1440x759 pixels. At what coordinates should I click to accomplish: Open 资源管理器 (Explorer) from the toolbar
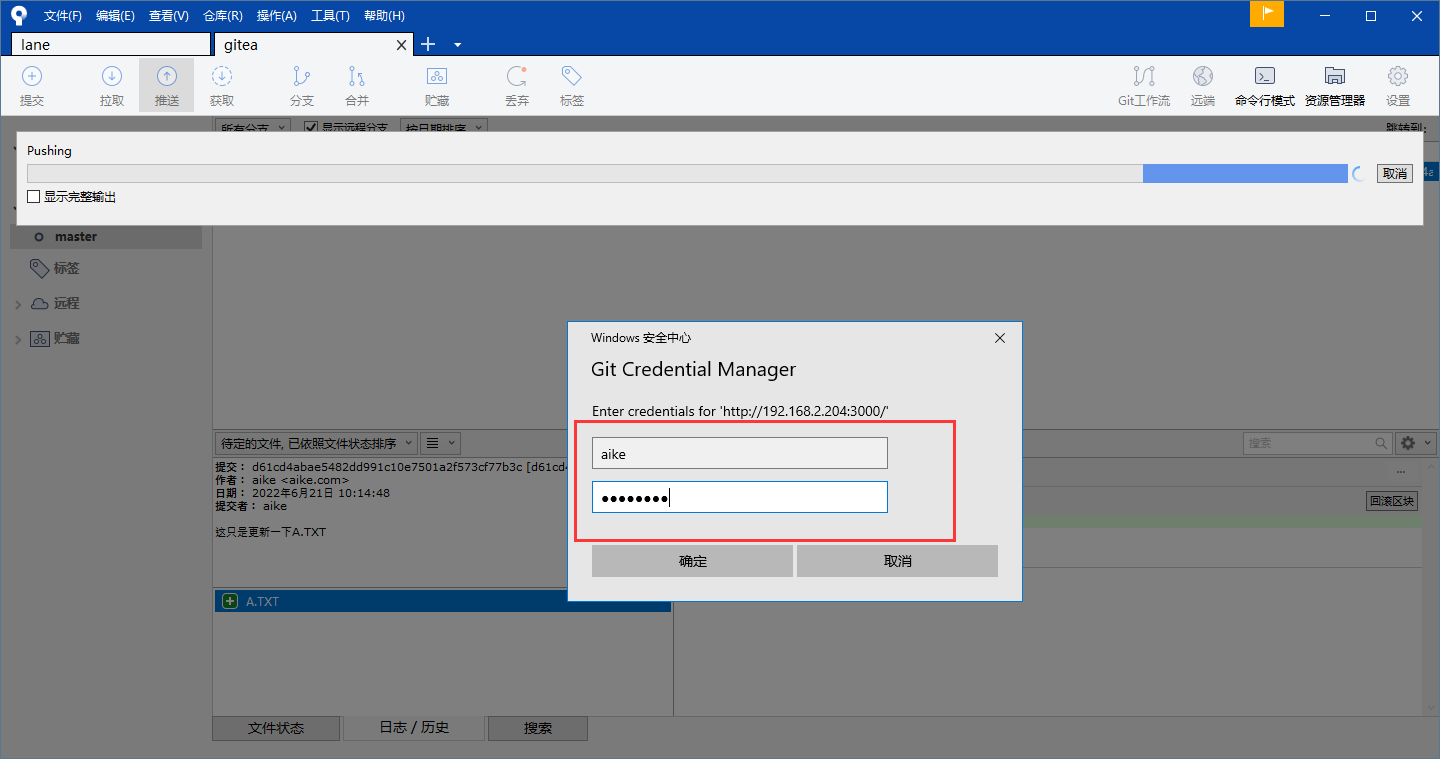click(x=1335, y=86)
